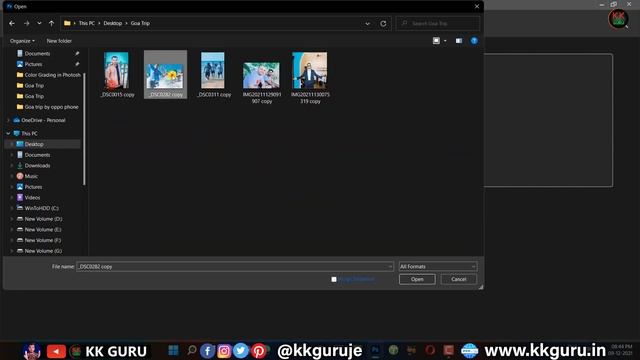This screenshot has height=360, width=640.
Task: Click Photoshop icon in the taskbar
Action: [x=375, y=350]
